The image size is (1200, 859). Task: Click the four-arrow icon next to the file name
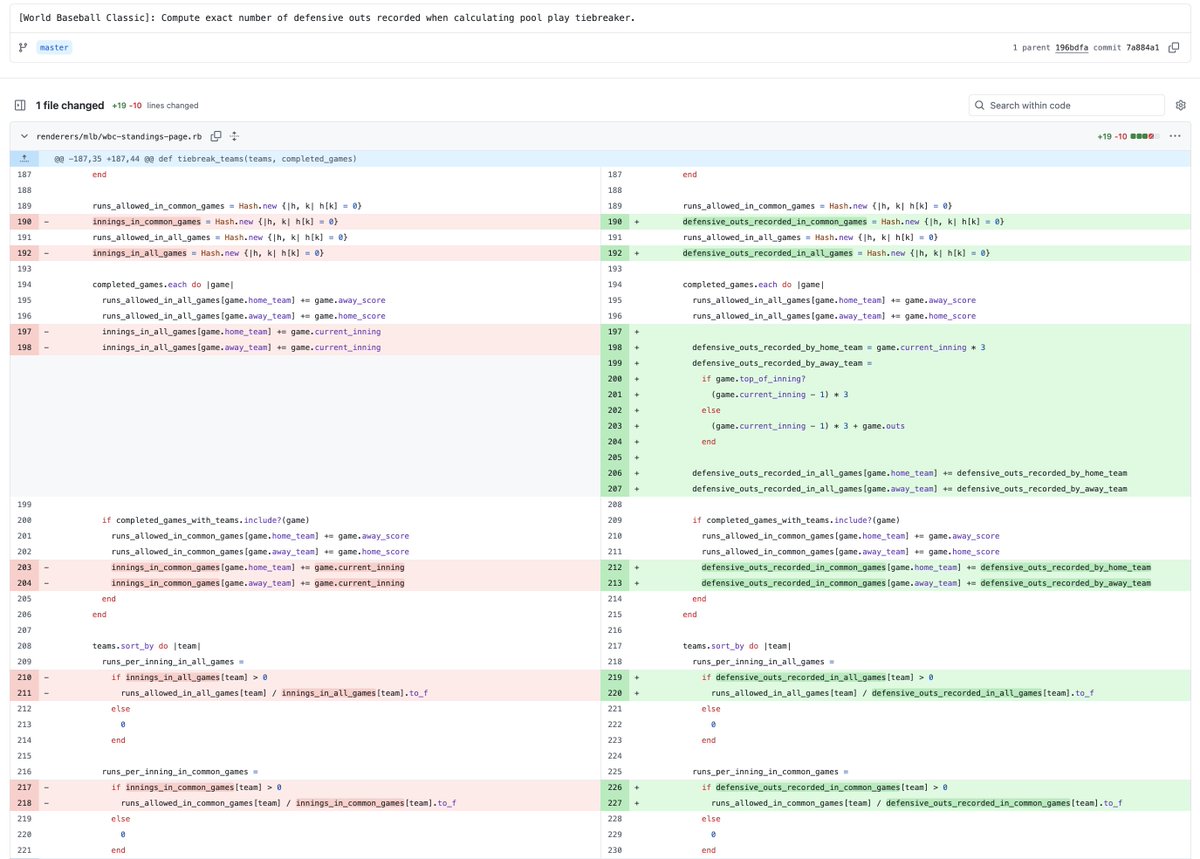click(x=234, y=135)
